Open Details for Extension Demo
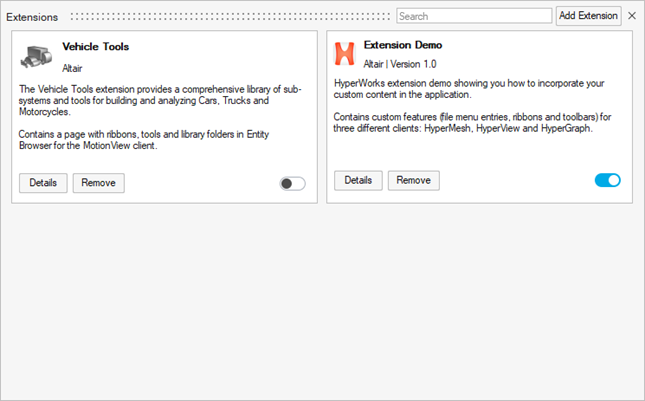 358,180
